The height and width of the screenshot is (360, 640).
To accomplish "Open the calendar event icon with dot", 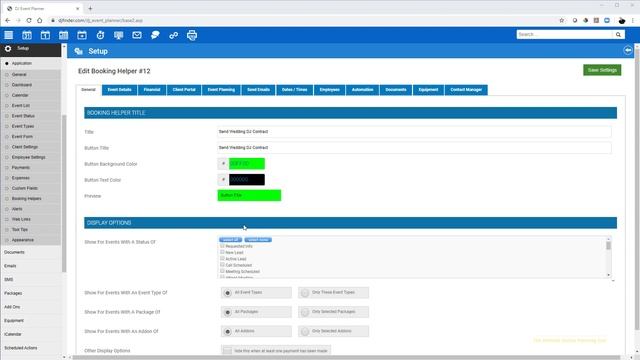I will pos(82,35).
